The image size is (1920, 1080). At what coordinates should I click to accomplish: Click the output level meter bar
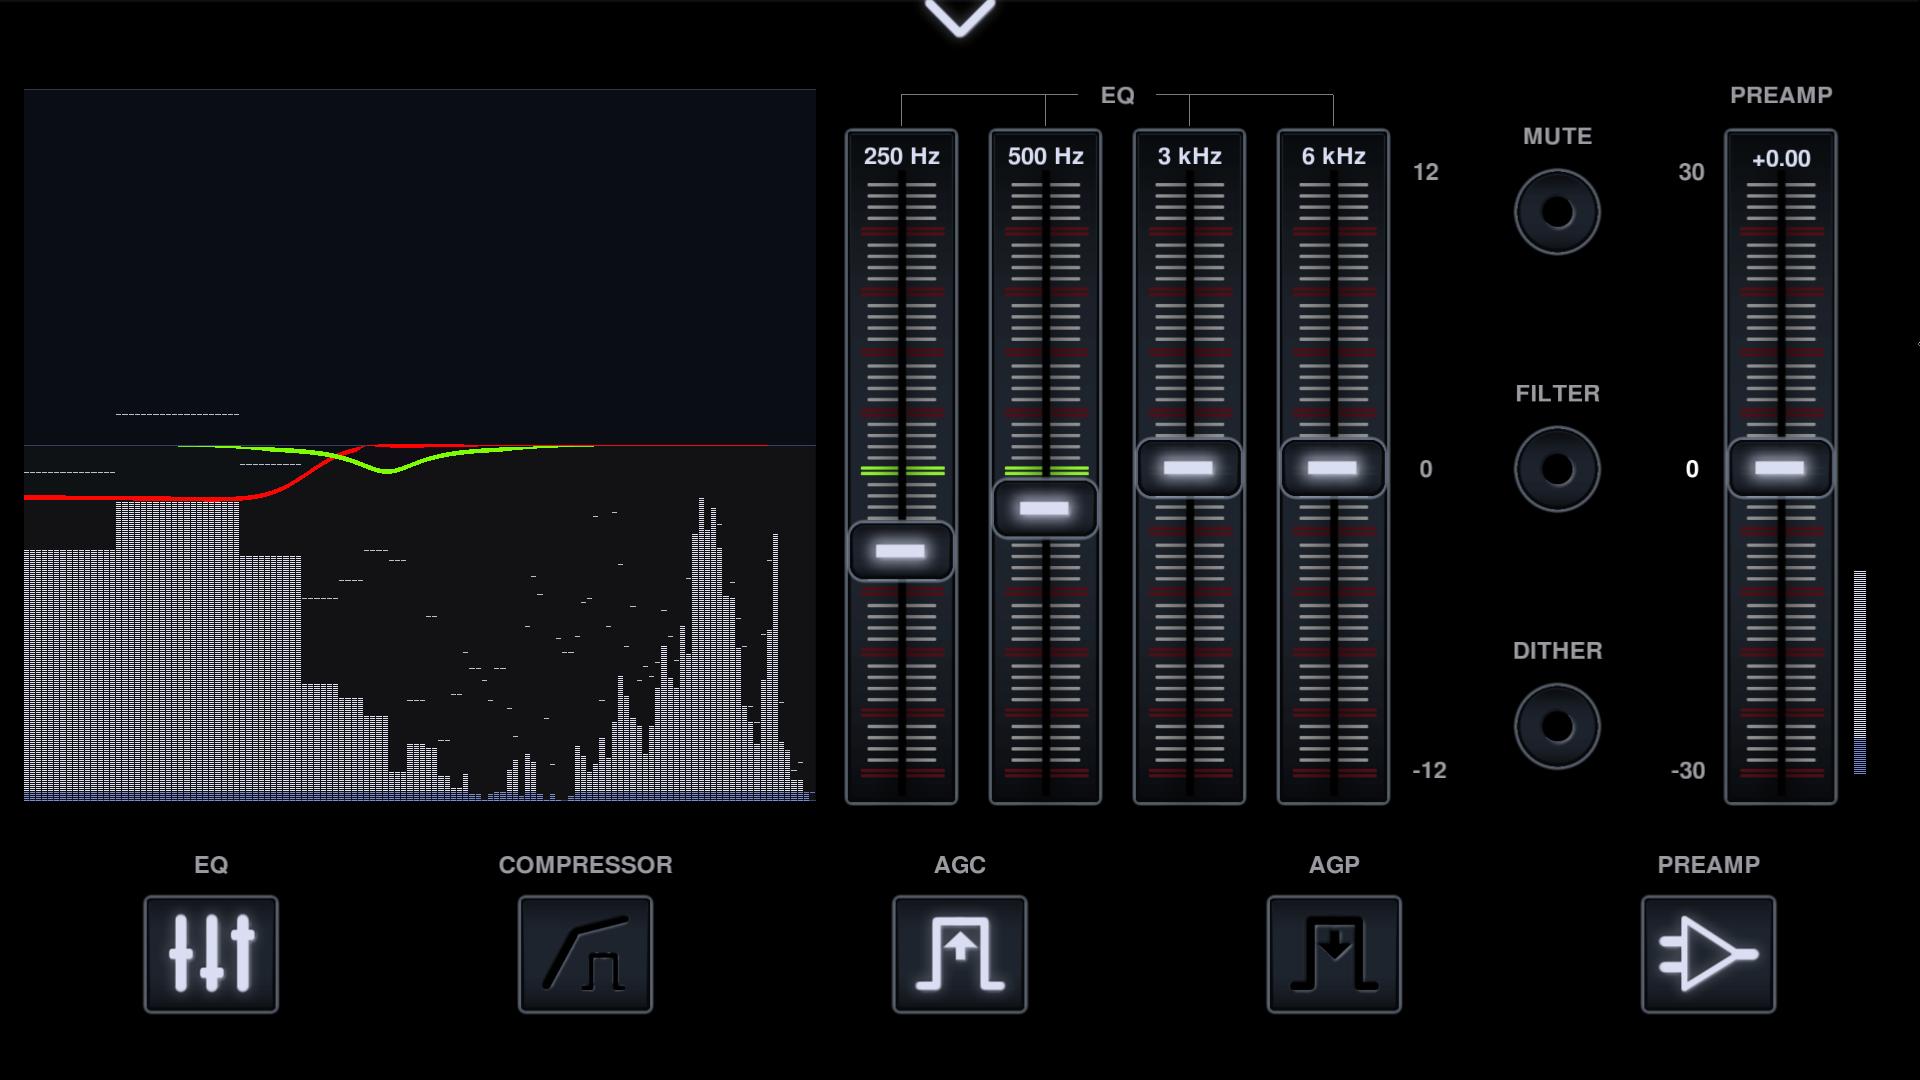point(1860,672)
